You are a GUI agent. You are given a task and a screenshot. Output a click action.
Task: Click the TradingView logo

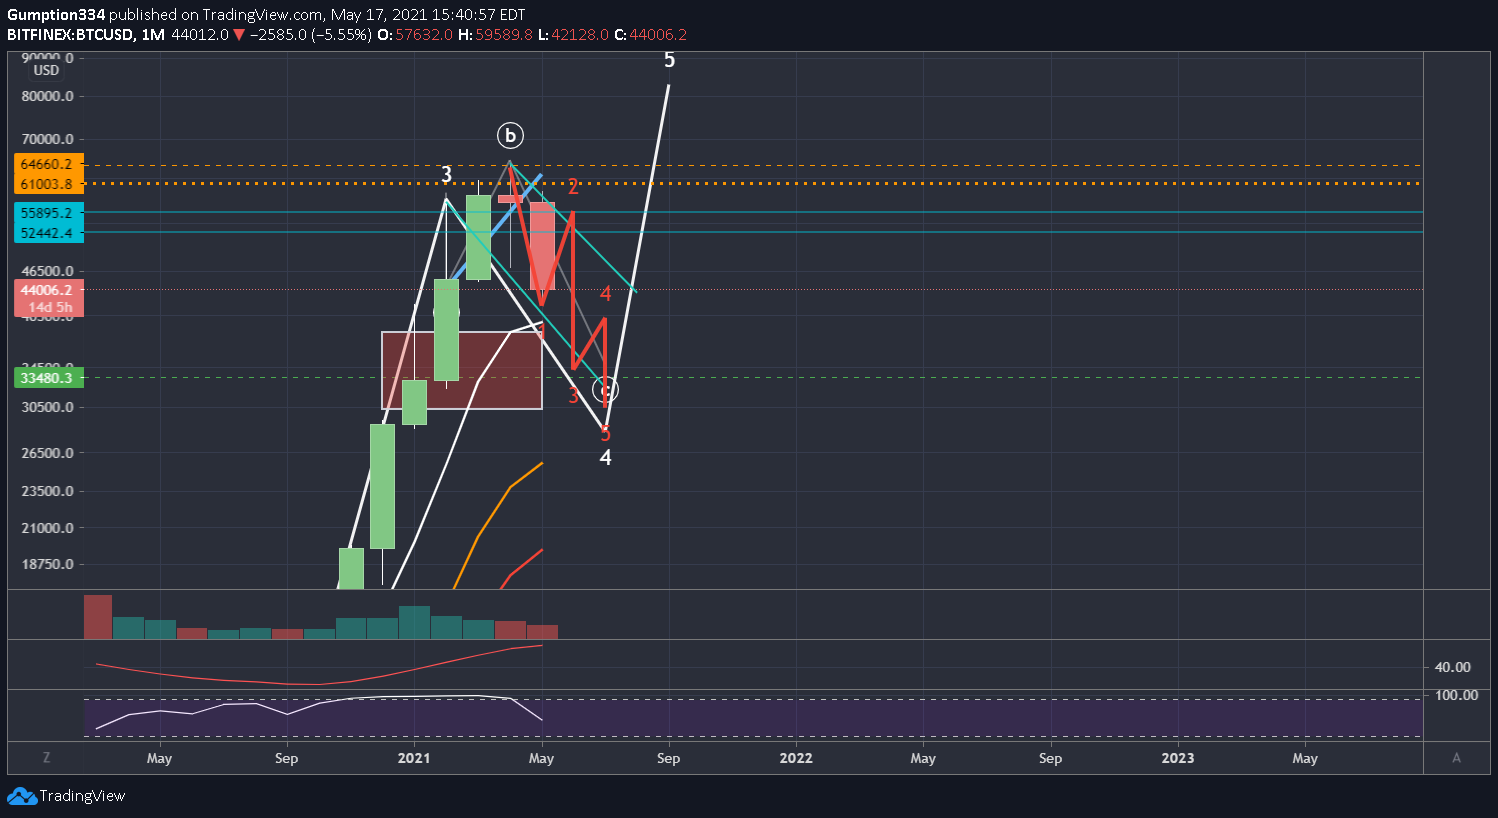tap(66, 796)
